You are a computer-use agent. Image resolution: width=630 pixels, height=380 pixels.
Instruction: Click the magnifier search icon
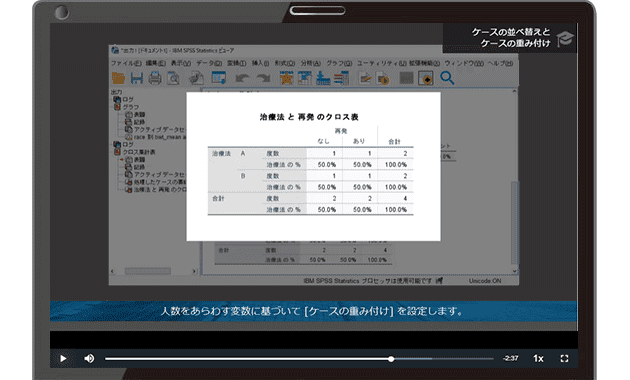(447, 78)
